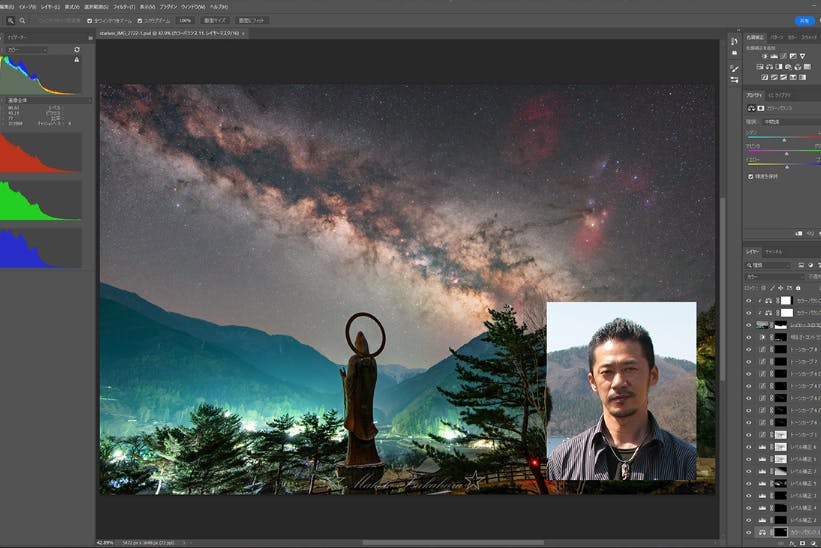Select the image thumbnail of the photo layer
The width and height of the screenshot is (821, 548).
[x=762, y=325]
